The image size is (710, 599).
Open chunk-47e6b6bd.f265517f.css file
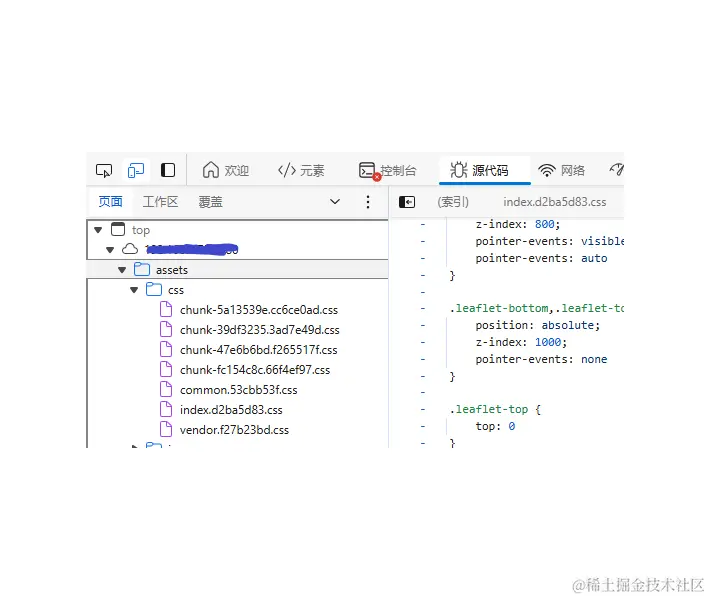point(259,350)
